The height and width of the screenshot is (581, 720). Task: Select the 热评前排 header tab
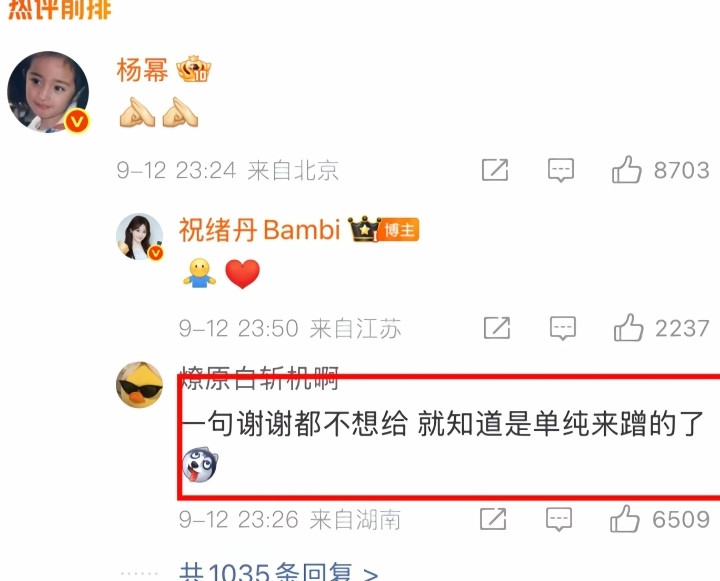coord(60,9)
